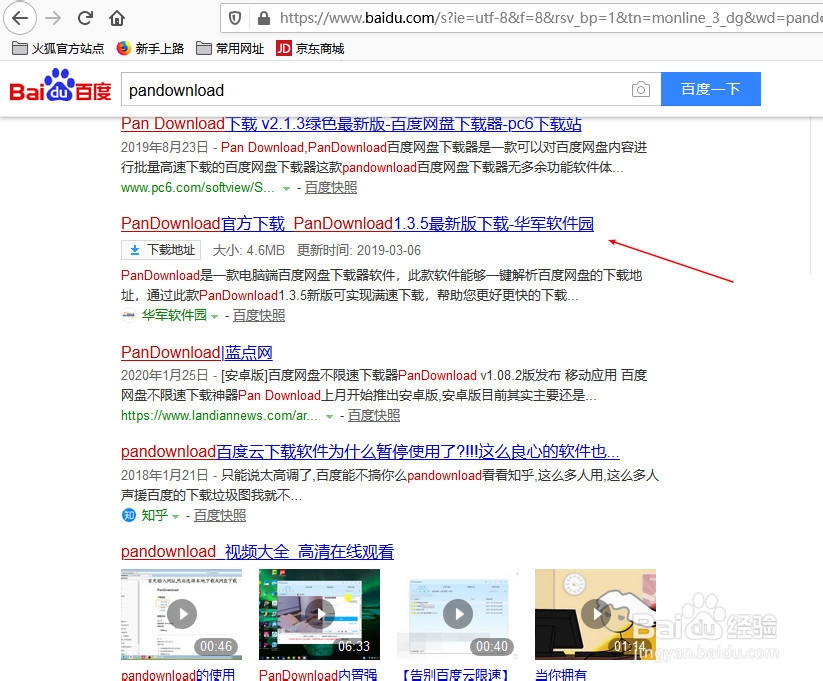823x681 pixels.
Task: Click the camera image search icon
Action: pos(640,89)
